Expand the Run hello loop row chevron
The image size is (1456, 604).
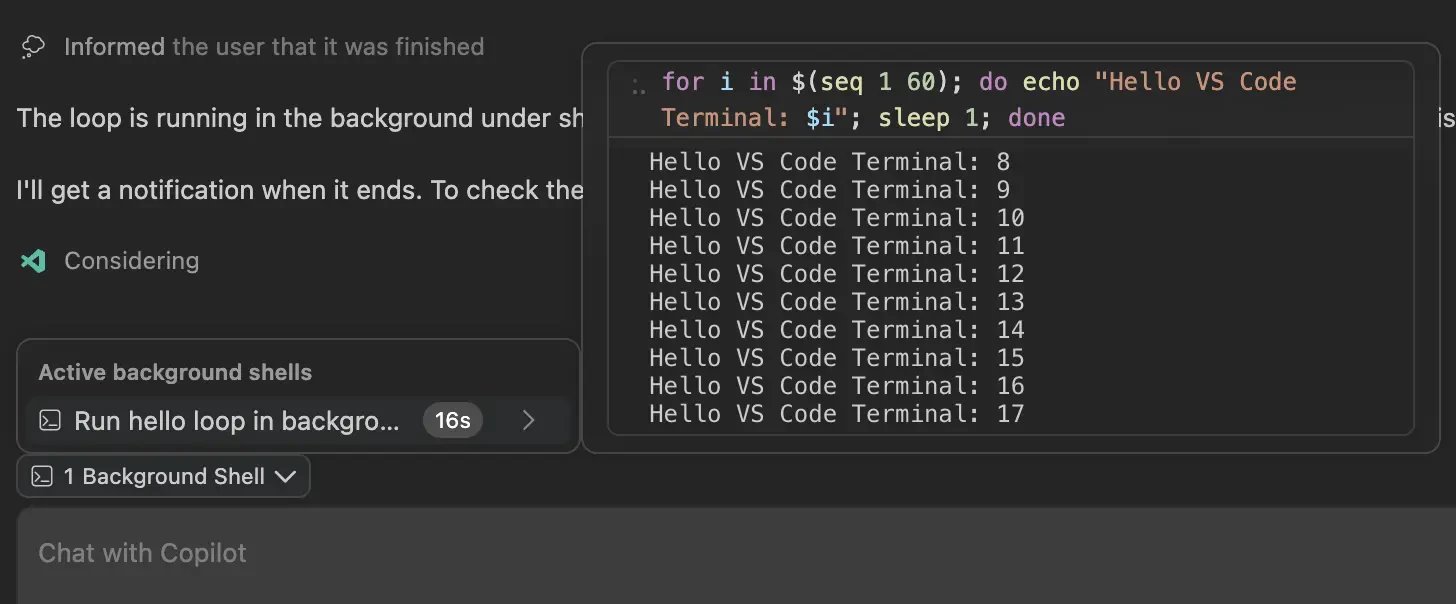click(x=529, y=421)
